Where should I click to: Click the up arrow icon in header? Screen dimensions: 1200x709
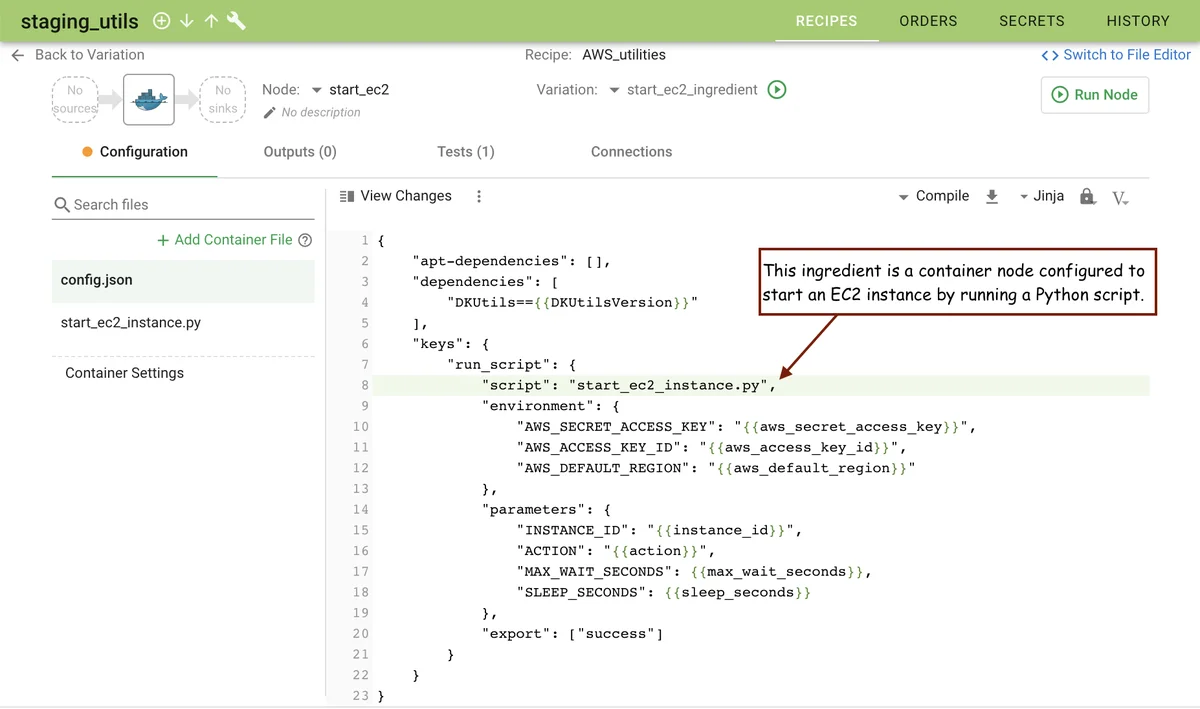pos(211,21)
